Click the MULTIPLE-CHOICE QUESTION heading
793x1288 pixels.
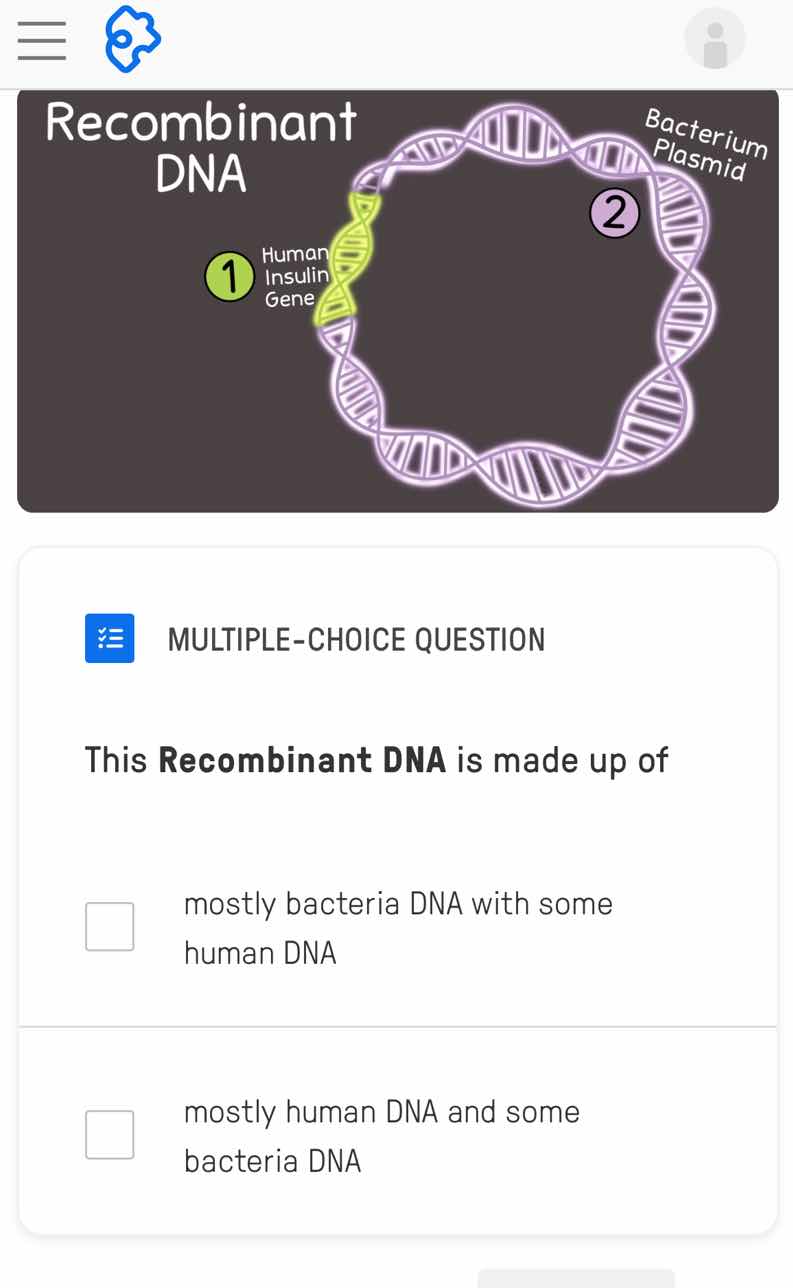[x=356, y=638]
